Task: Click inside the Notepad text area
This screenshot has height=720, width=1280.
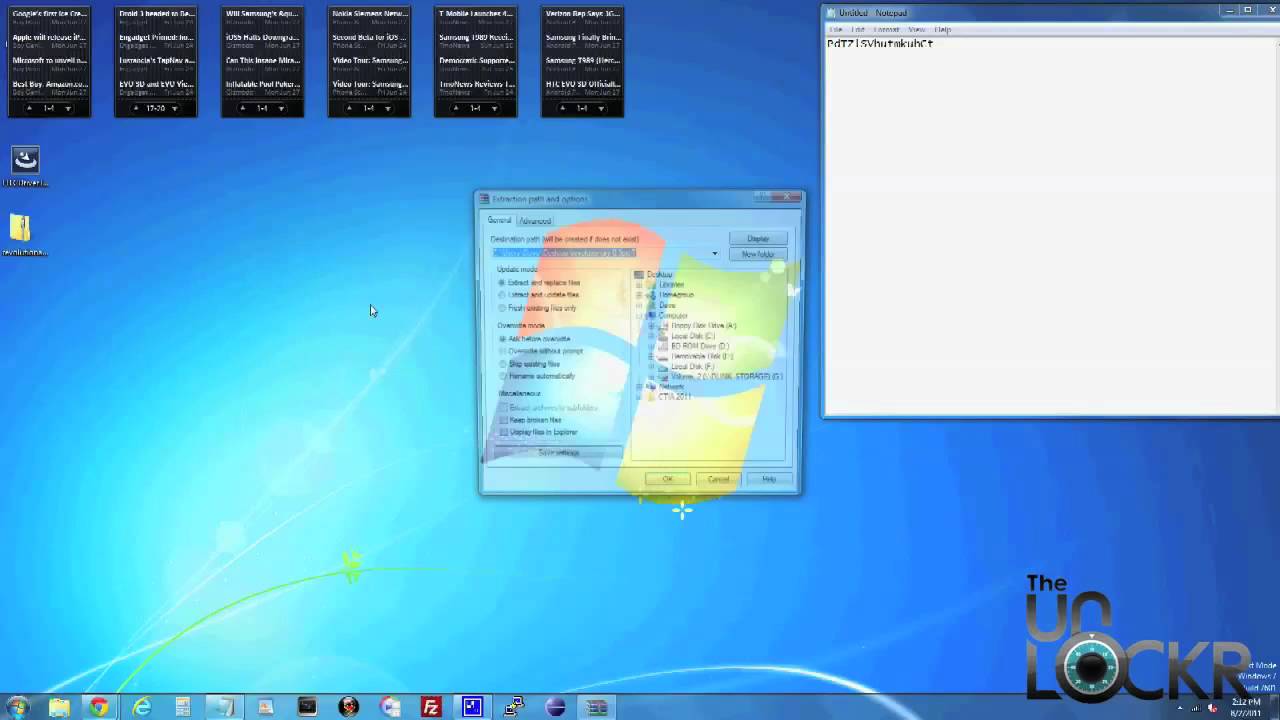Action: [1050, 225]
